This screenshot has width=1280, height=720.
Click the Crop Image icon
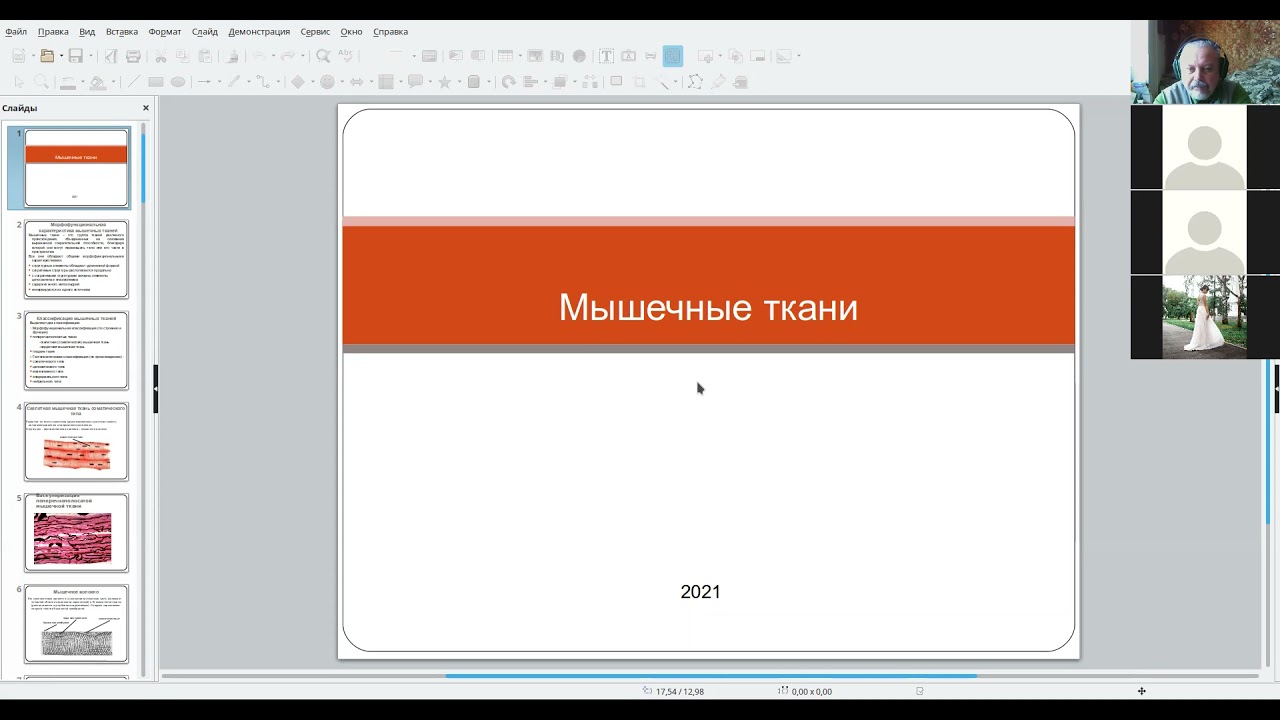click(x=640, y=82)
